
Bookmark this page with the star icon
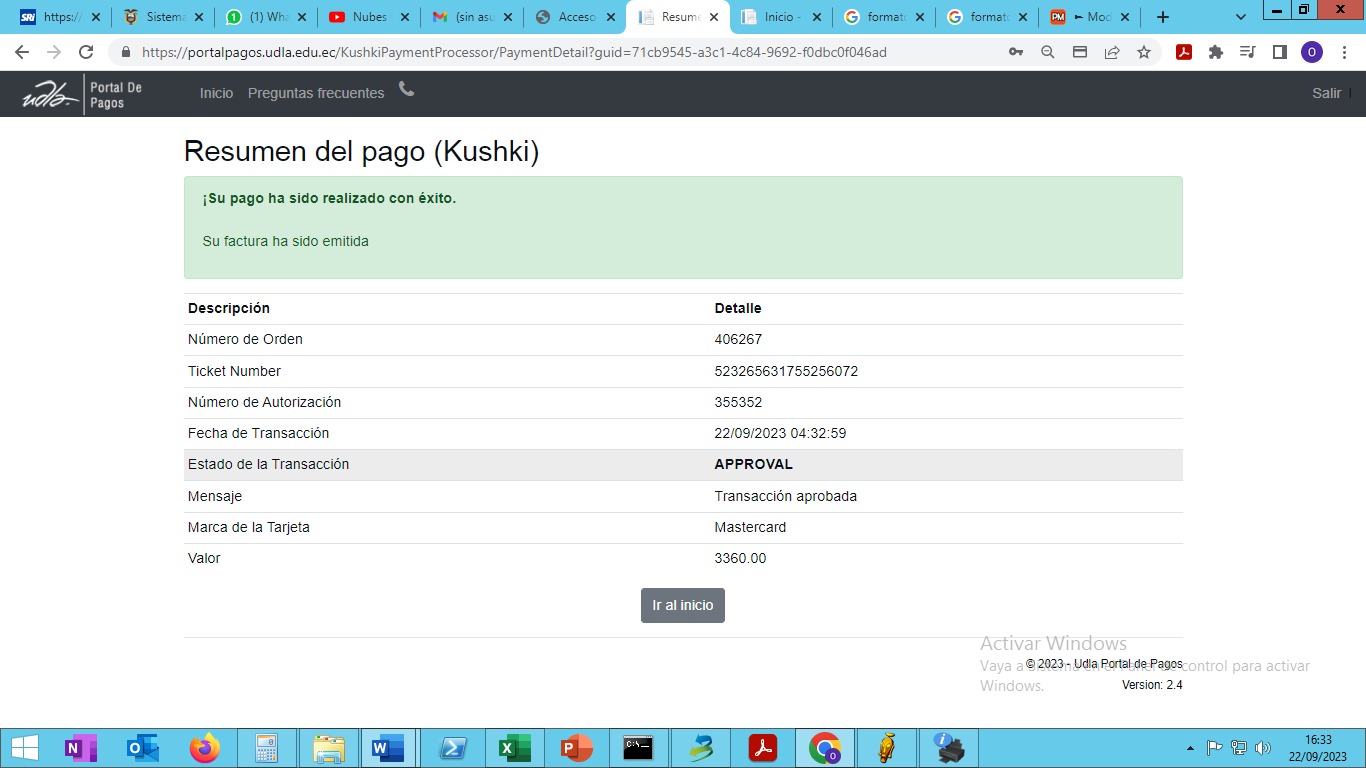pos(1144,52)
